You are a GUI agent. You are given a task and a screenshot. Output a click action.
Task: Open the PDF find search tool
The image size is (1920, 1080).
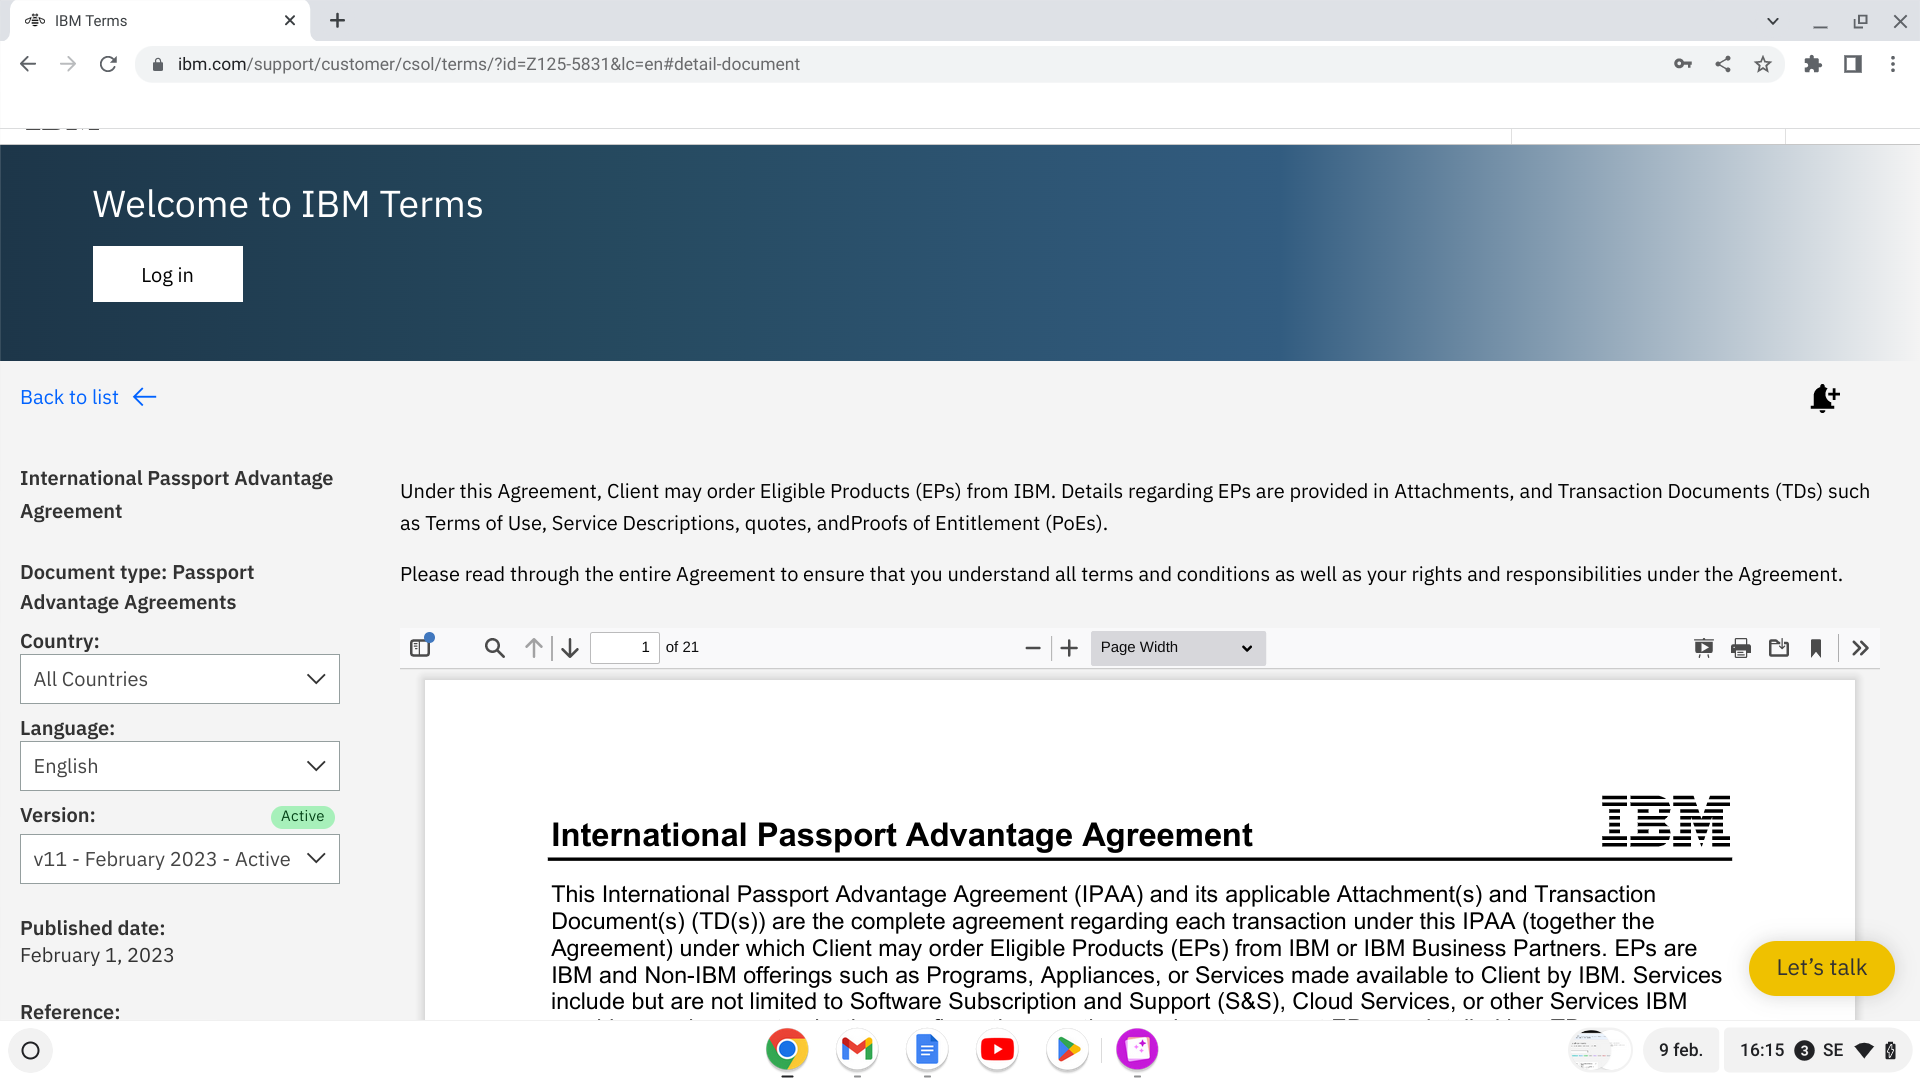click(x=494, y=648)
